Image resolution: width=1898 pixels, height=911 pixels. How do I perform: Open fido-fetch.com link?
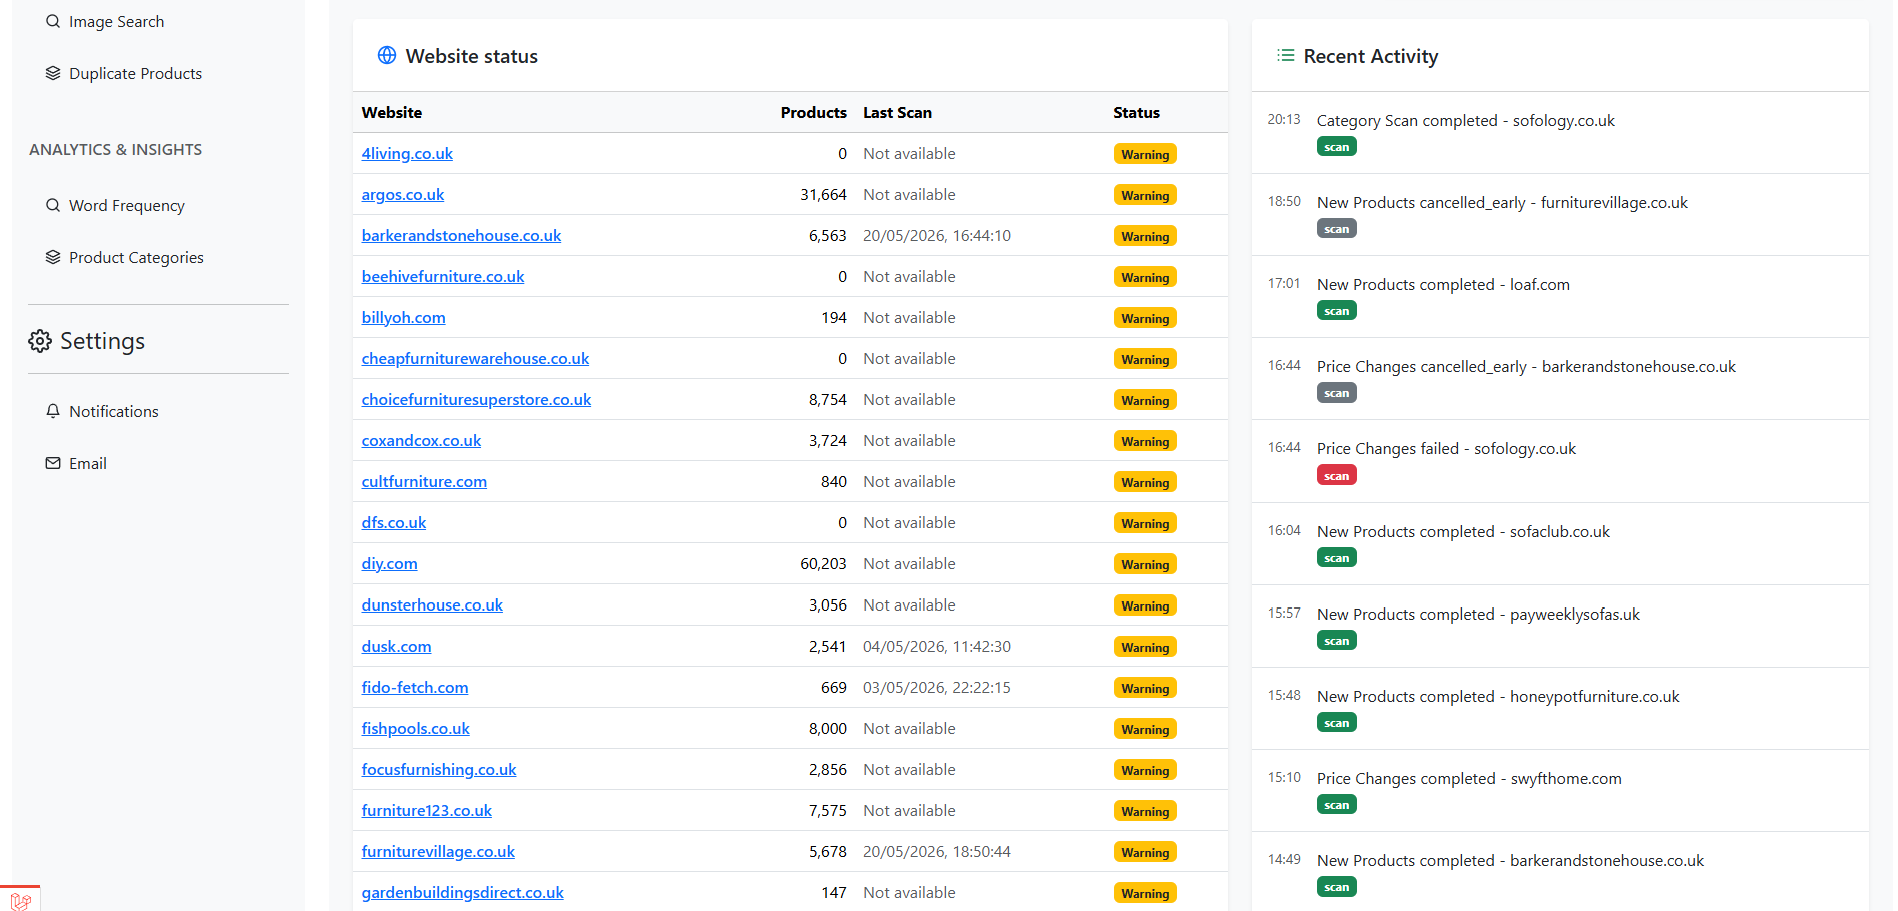coord(415,687)
